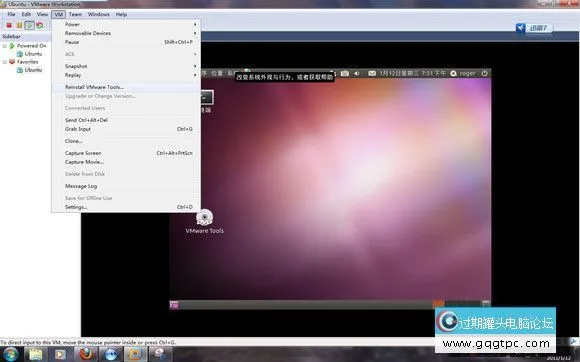Screen dimensions: 580x362
Task: Click the date and time in Ubuntu panel
Action: pos(412,74)
